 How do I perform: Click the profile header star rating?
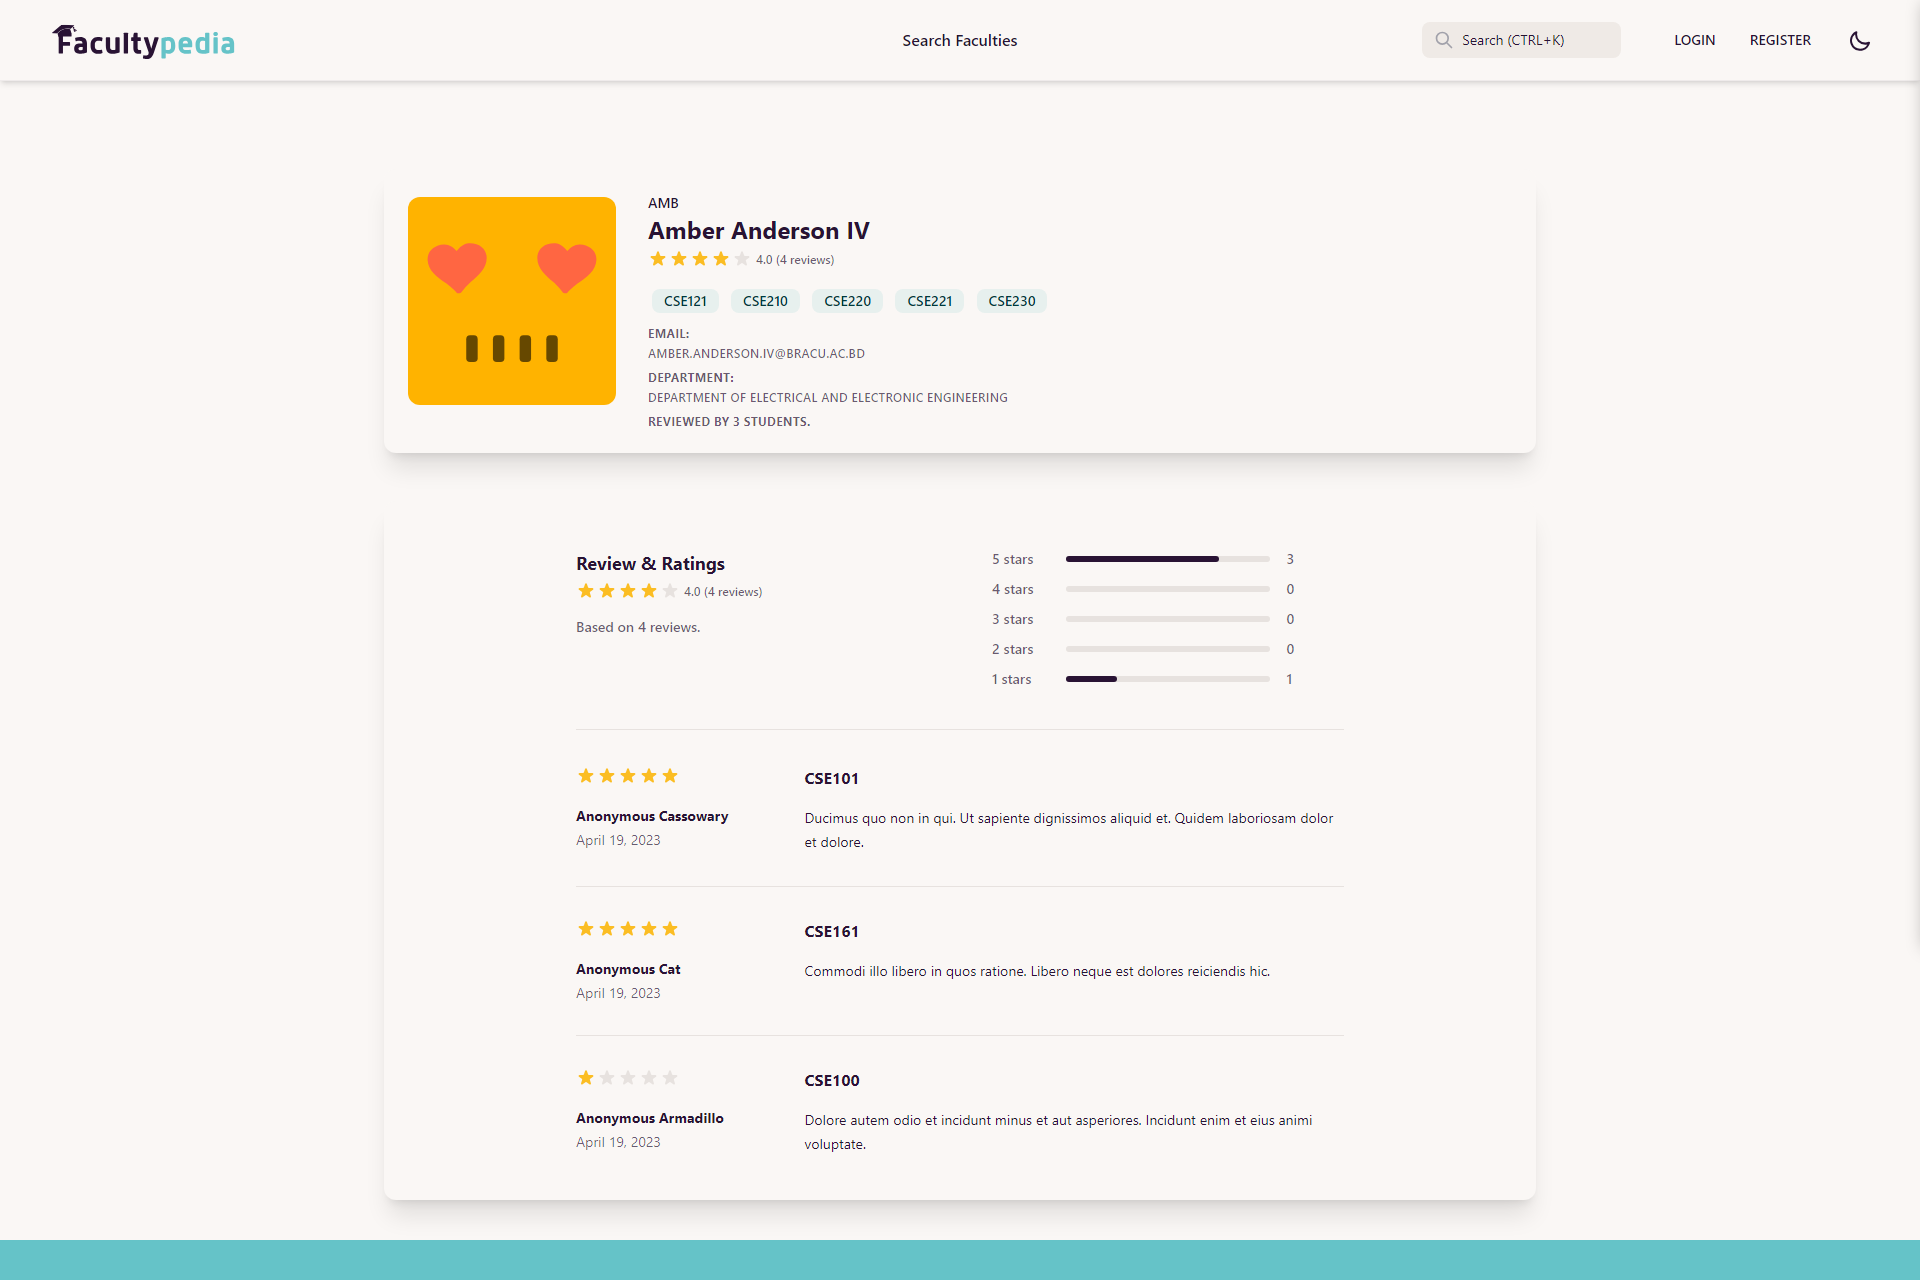699,260
